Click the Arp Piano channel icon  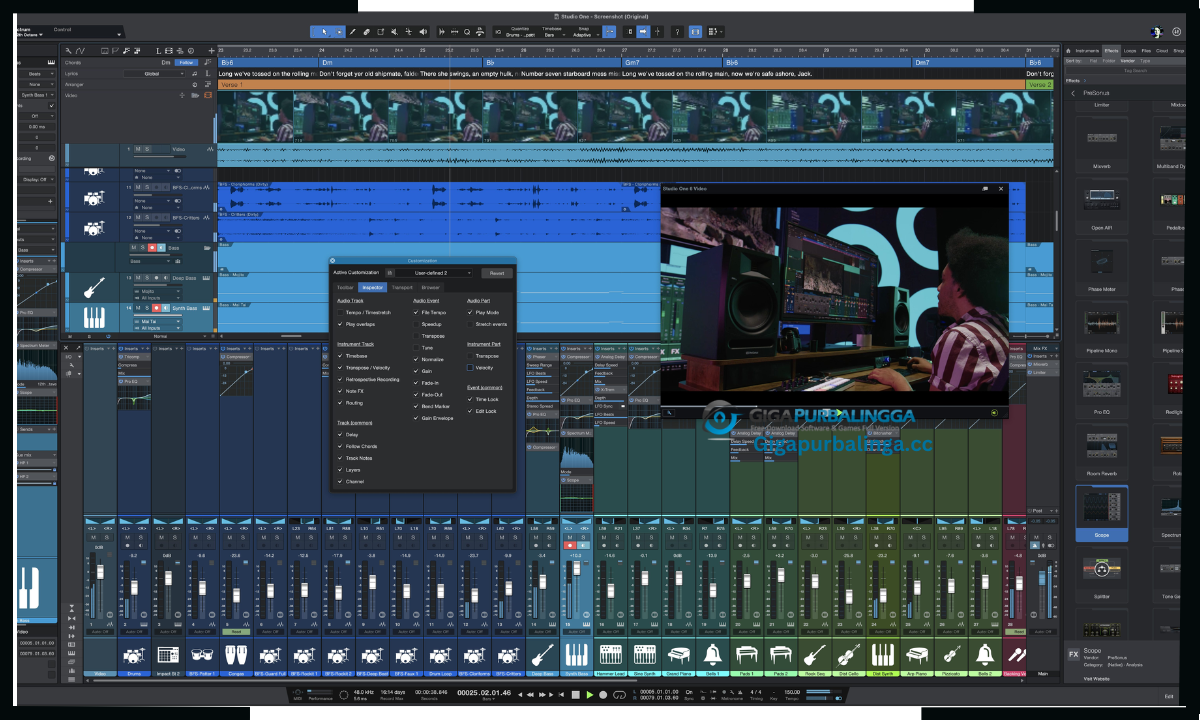tap(916, 655)
